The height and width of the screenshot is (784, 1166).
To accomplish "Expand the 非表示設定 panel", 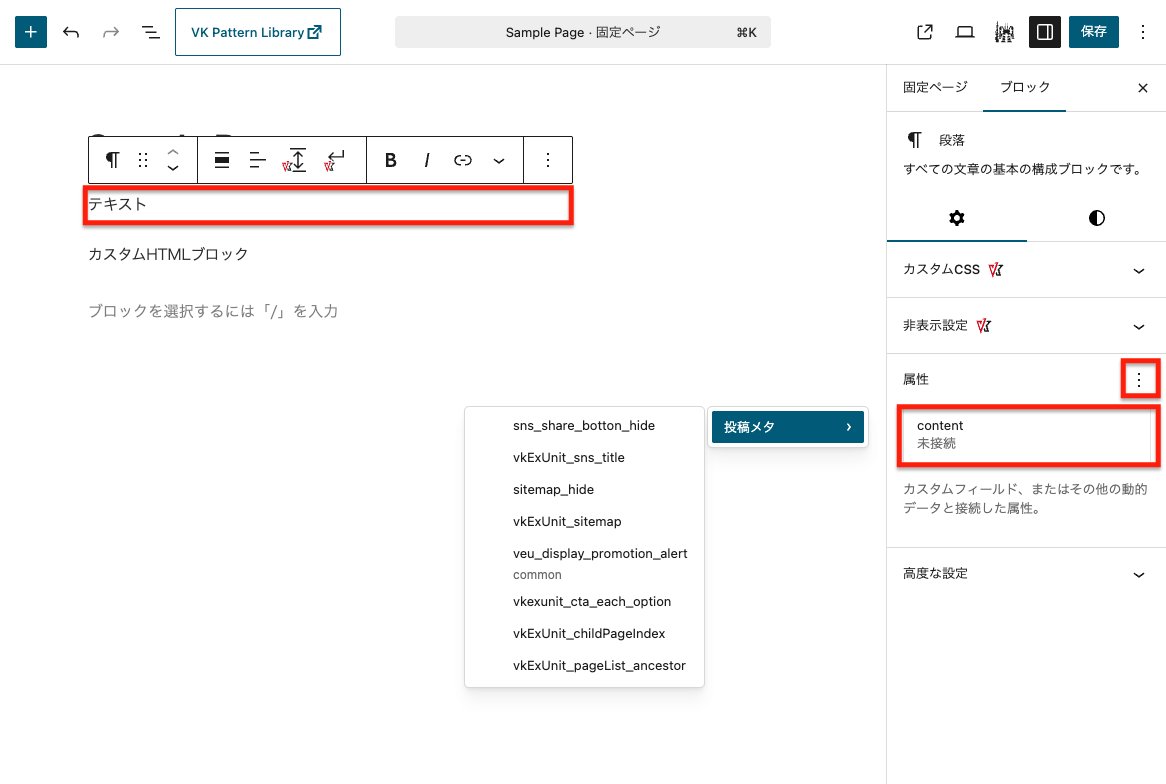I will tap(1026, 326).
